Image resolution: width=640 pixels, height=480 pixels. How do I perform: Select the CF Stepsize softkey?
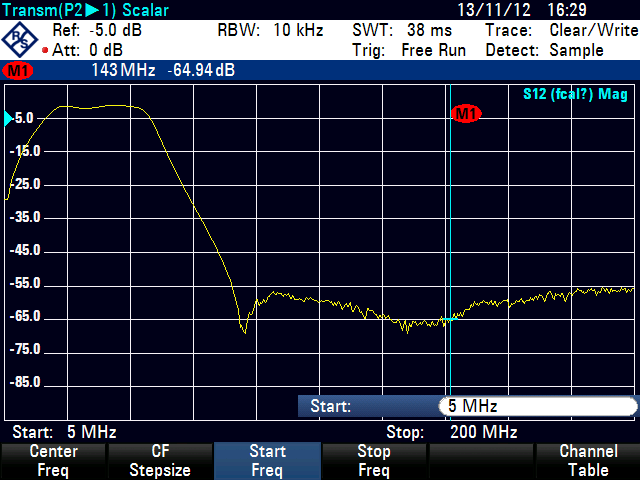[x=160, y=461]
